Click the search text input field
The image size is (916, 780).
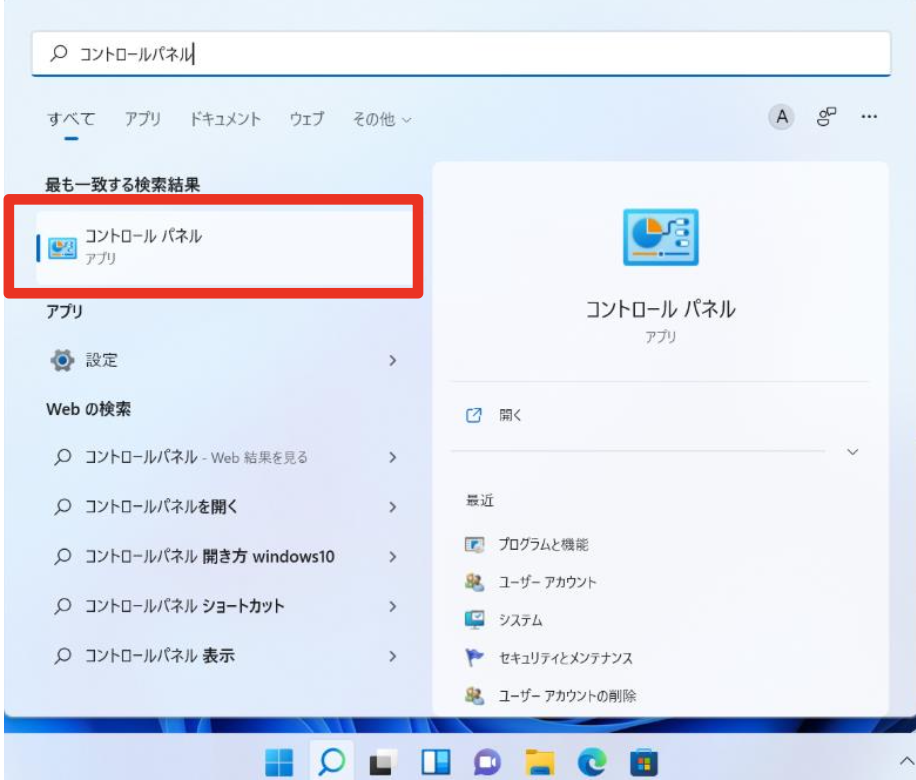(x=460, y=54)
